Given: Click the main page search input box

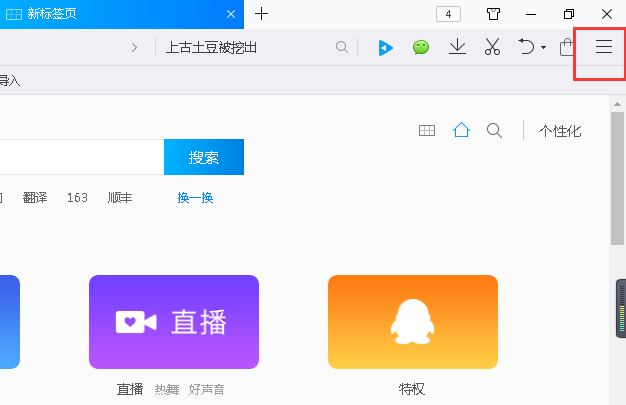Looking at the screenshot, I should point(82,157).
